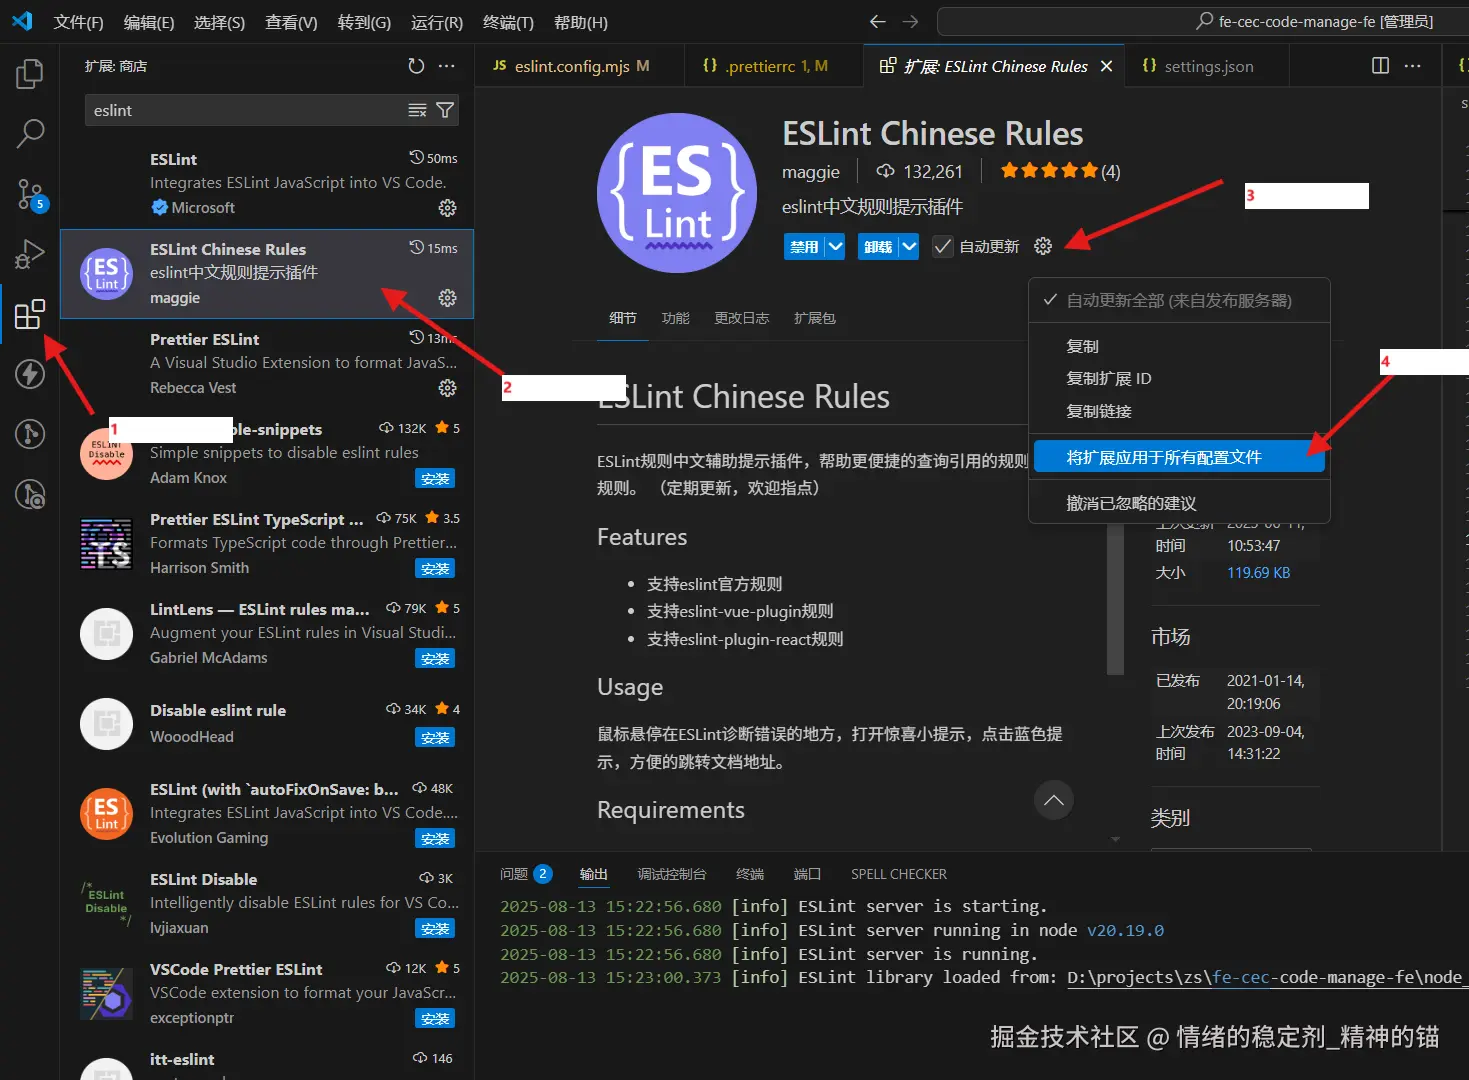Switch to the 调试控制台 debug console tab
The image size is (1469, 1080).
coord(672,874)
